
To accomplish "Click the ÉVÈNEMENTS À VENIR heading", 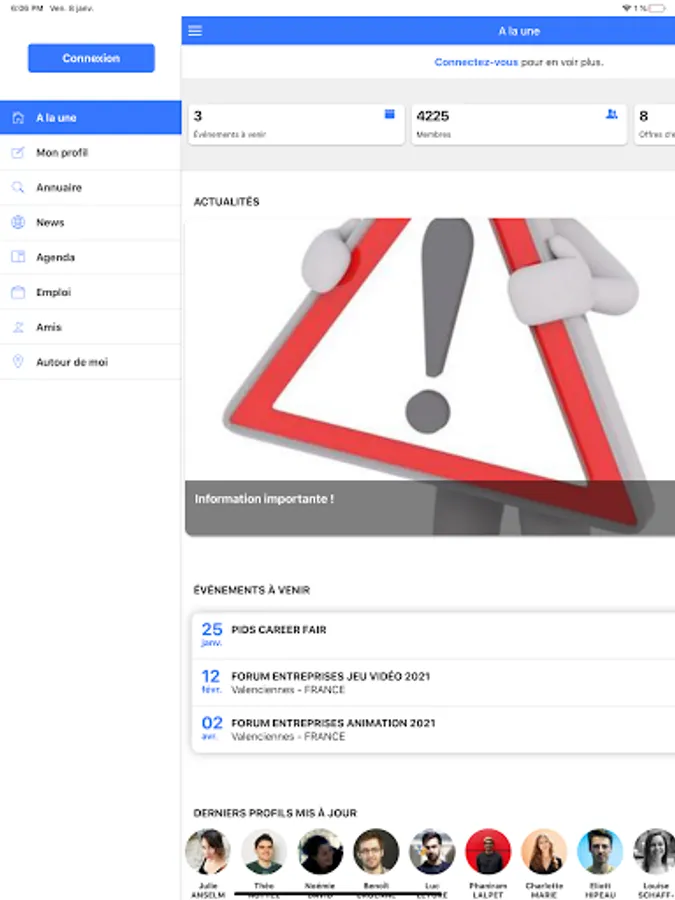I will coord(251,590).
